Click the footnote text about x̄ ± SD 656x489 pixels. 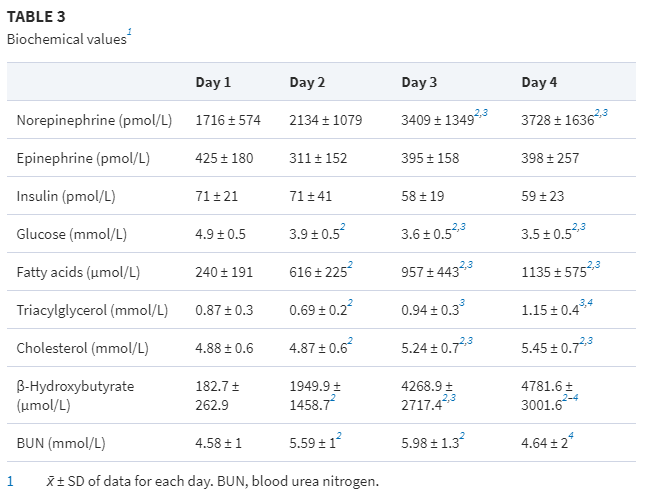pyautogui.click(x=213, y=481)
